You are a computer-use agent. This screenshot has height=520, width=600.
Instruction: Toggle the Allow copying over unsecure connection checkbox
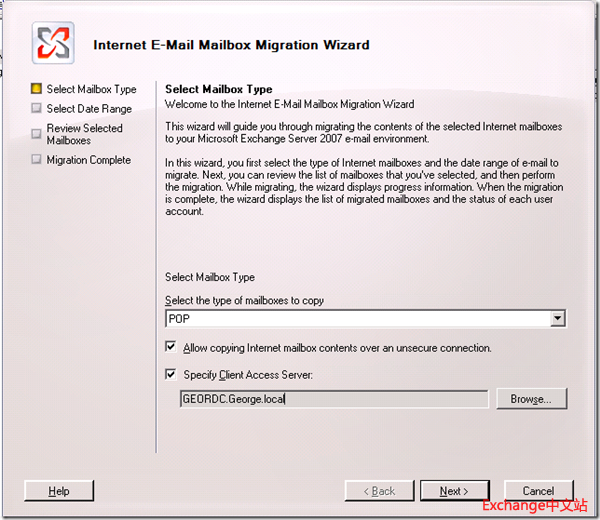point(172,348)
